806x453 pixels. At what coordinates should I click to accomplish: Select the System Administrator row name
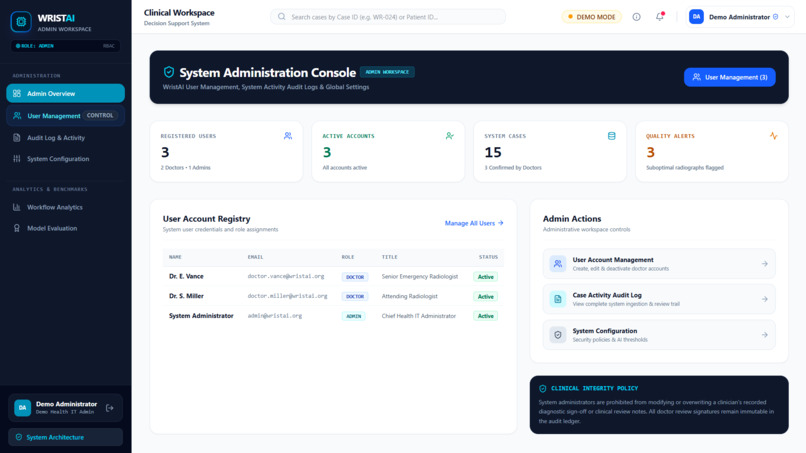[x=201, y=316]
